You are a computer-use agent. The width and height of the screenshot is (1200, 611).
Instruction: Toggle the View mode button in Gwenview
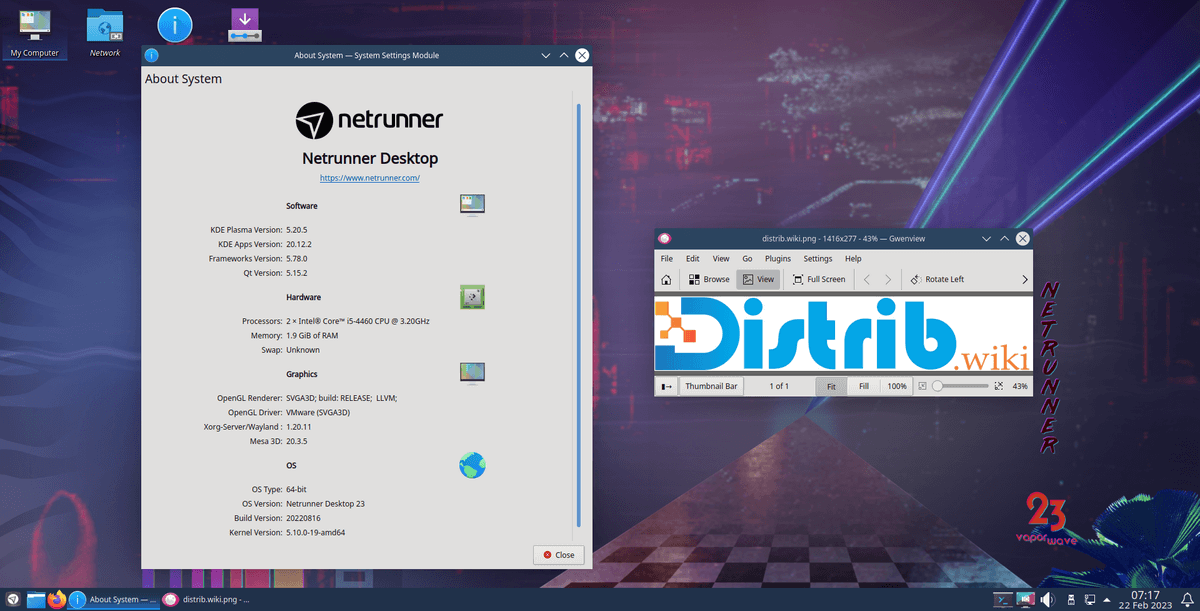tap(757, 280)
